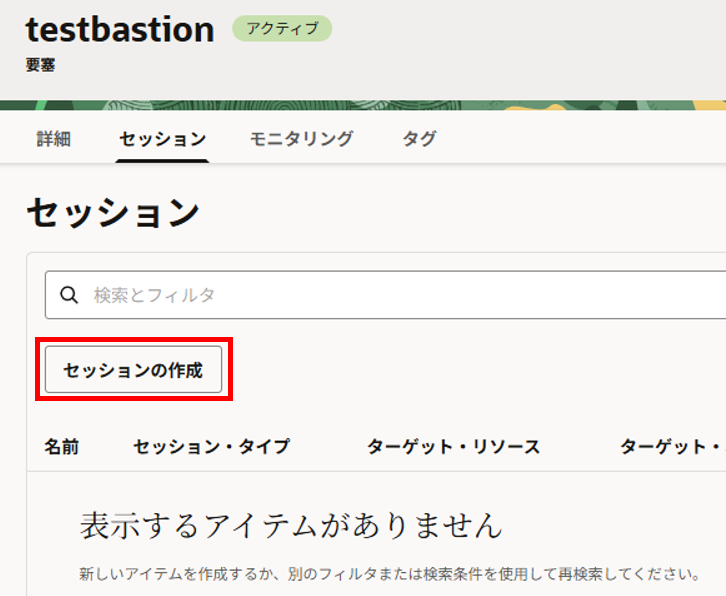The image size is (726, 596).
Task: Go to the タグ tab
Action: [419, 139]
